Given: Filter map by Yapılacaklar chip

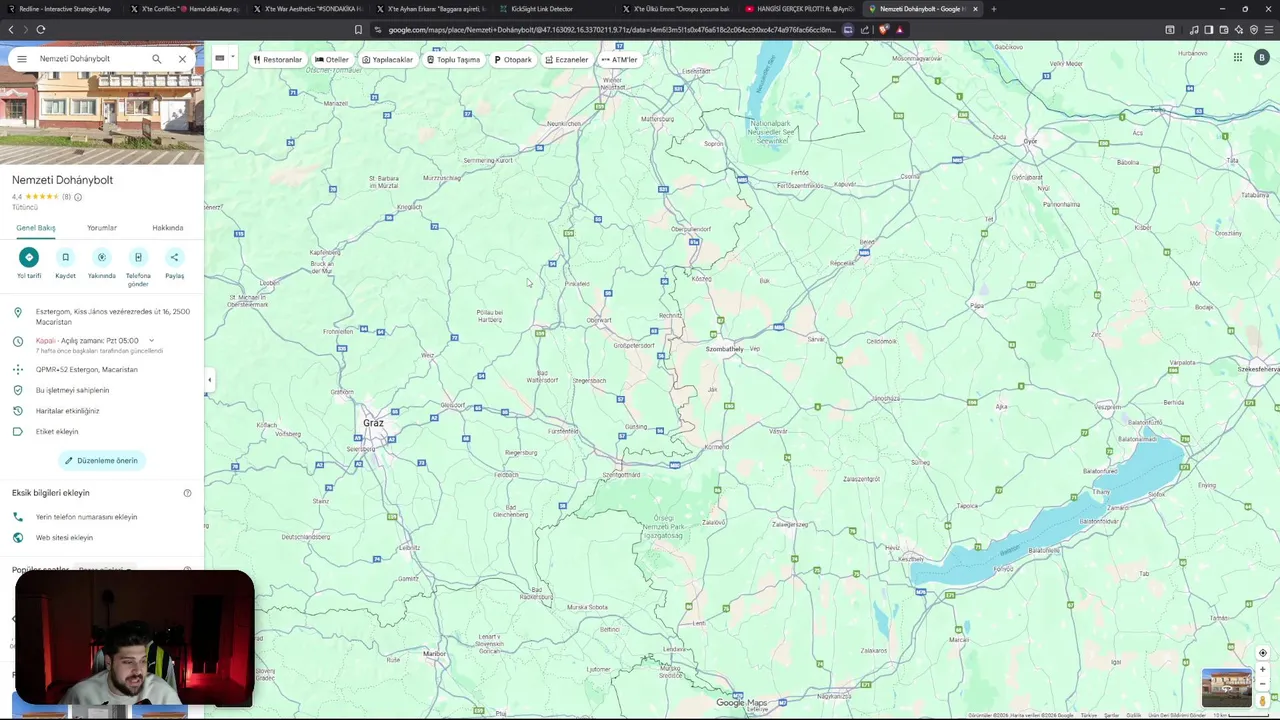Looking at the screenshot, I should [387, 60].
